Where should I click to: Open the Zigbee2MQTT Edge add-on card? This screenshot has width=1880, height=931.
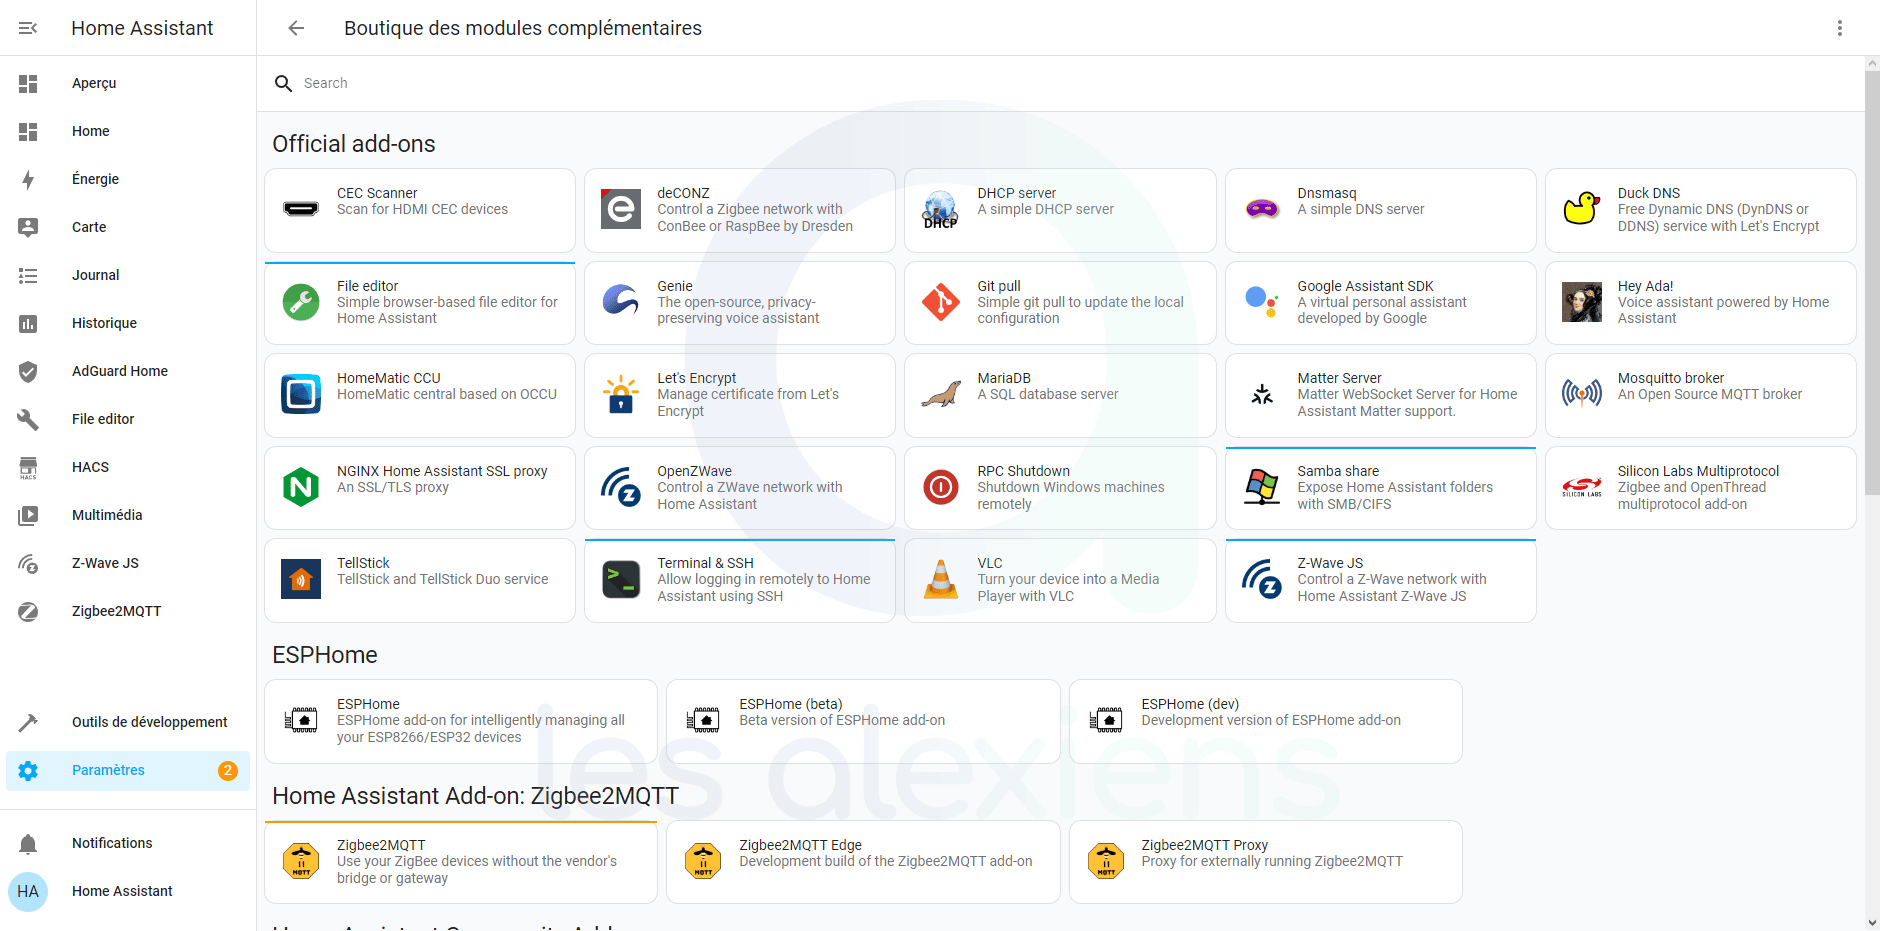coord(863,862)
